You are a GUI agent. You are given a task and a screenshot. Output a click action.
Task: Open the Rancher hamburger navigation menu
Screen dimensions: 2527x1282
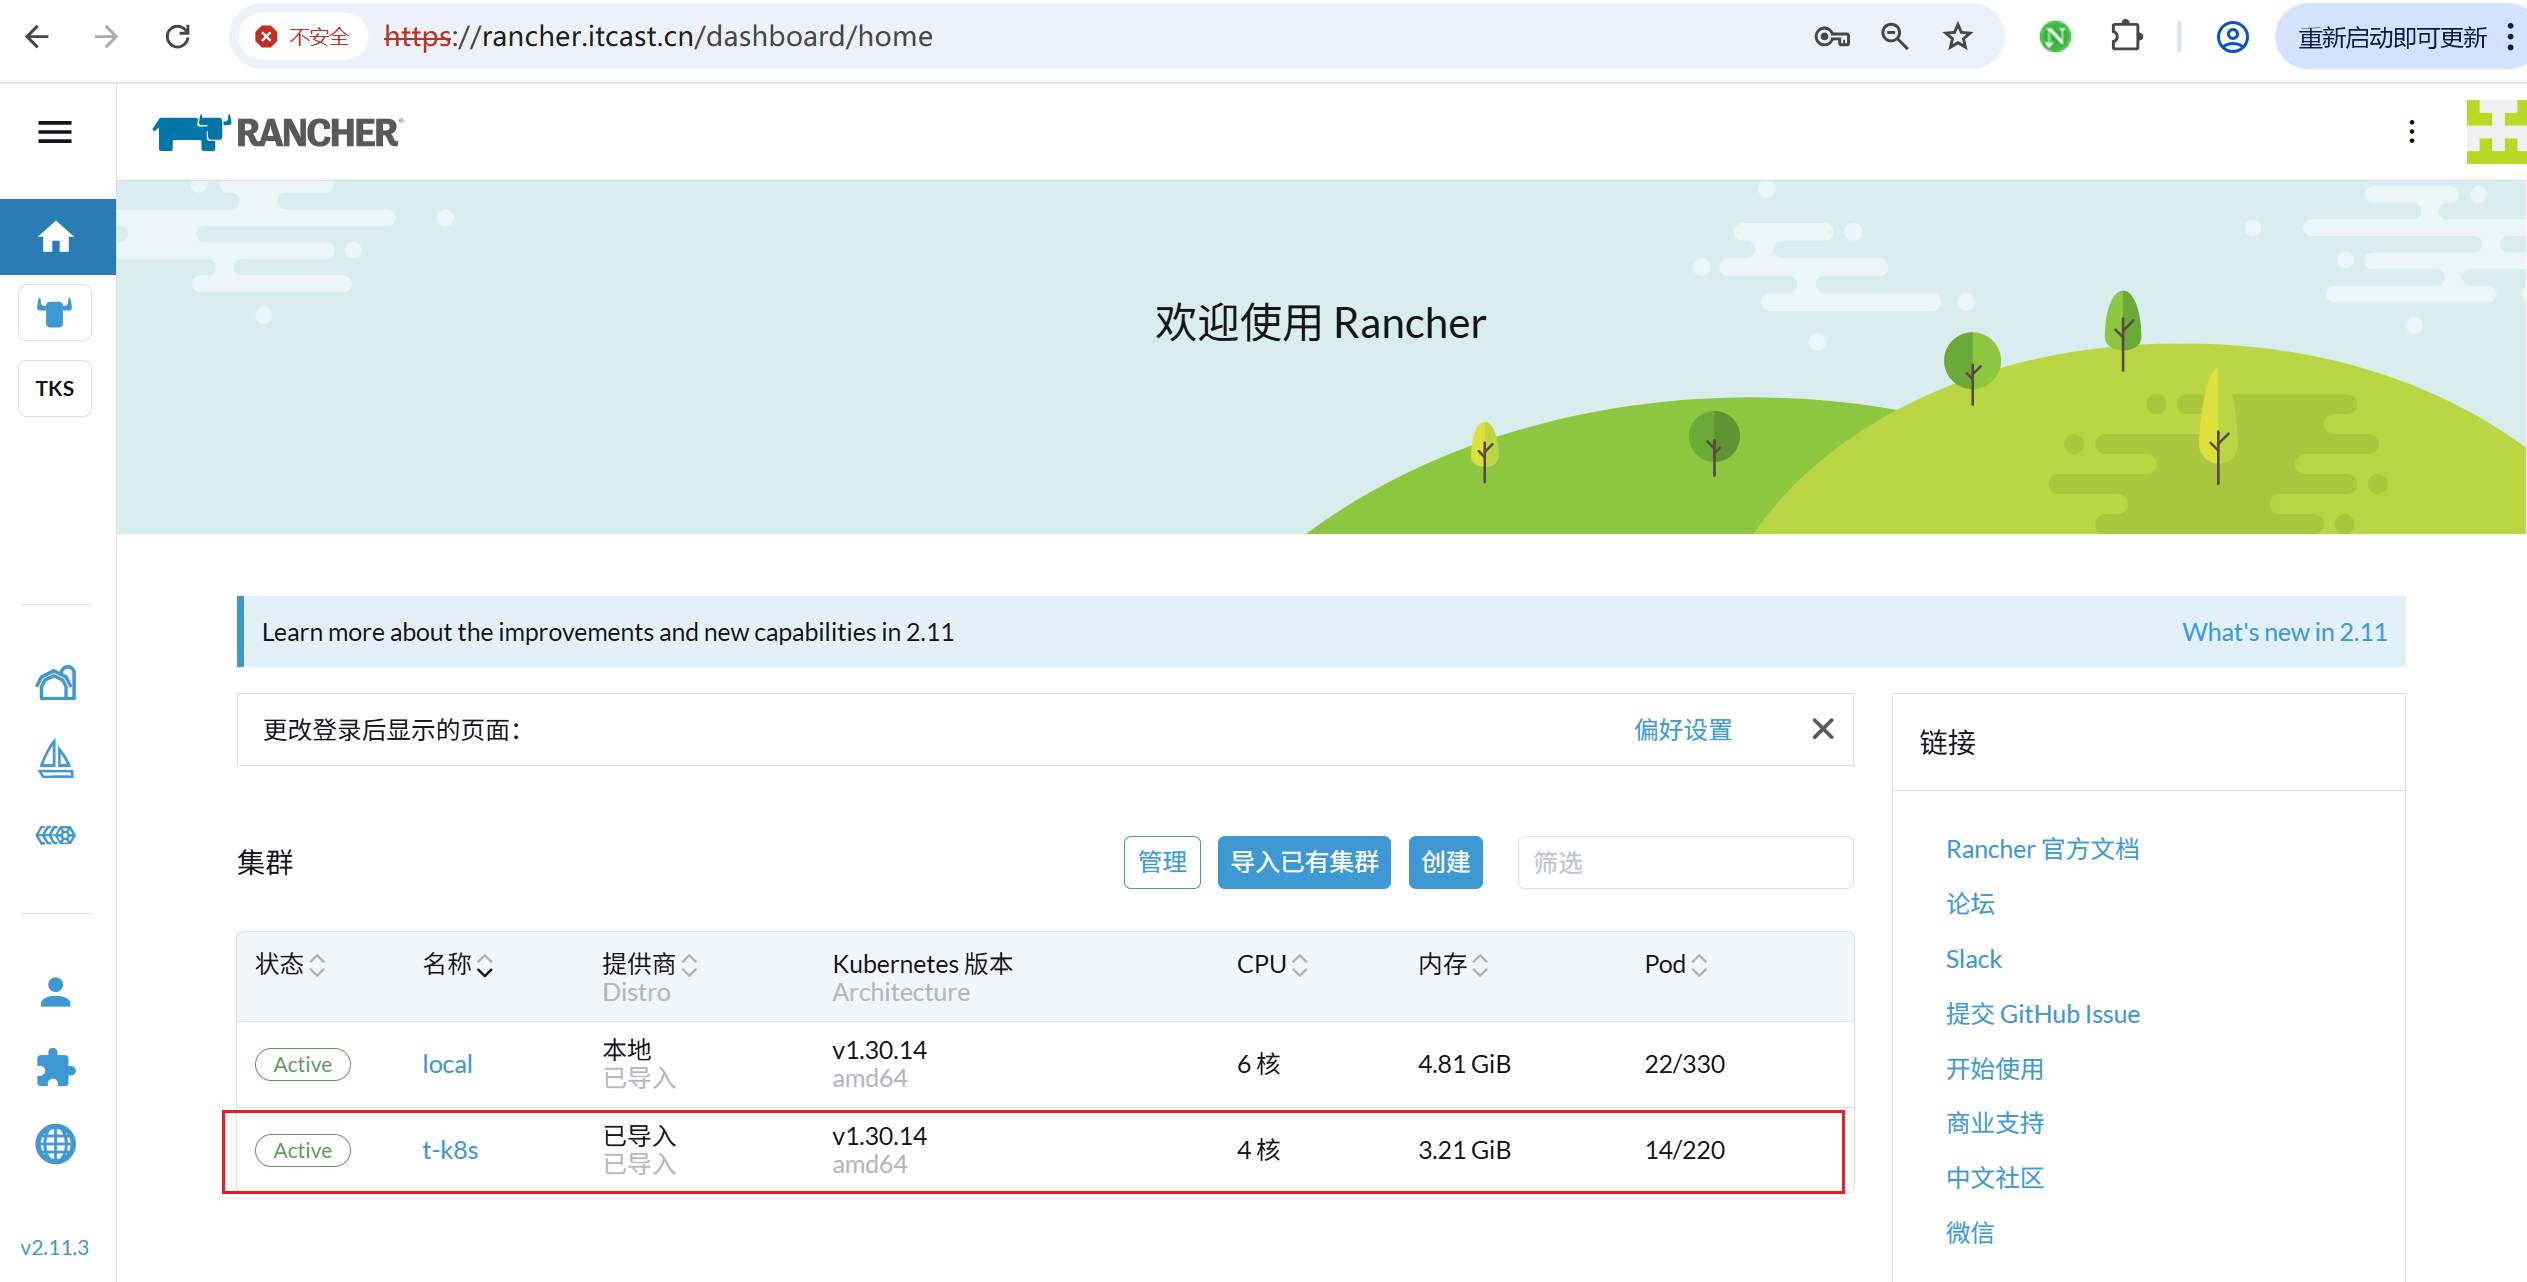(x=55, y=132)
